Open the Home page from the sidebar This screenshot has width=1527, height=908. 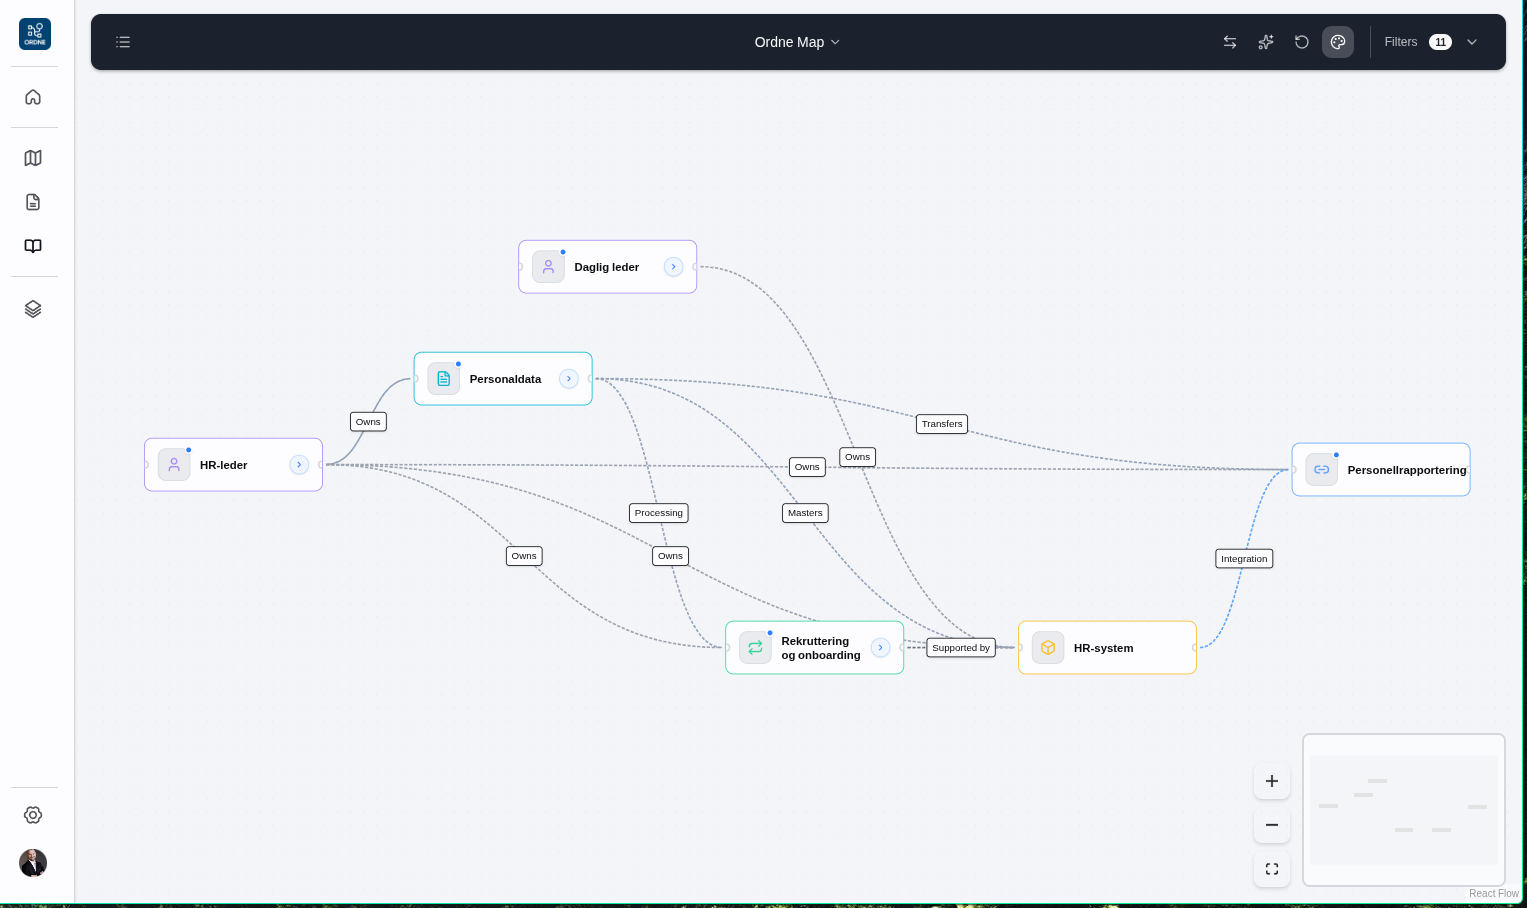click(x=33, y=97)
